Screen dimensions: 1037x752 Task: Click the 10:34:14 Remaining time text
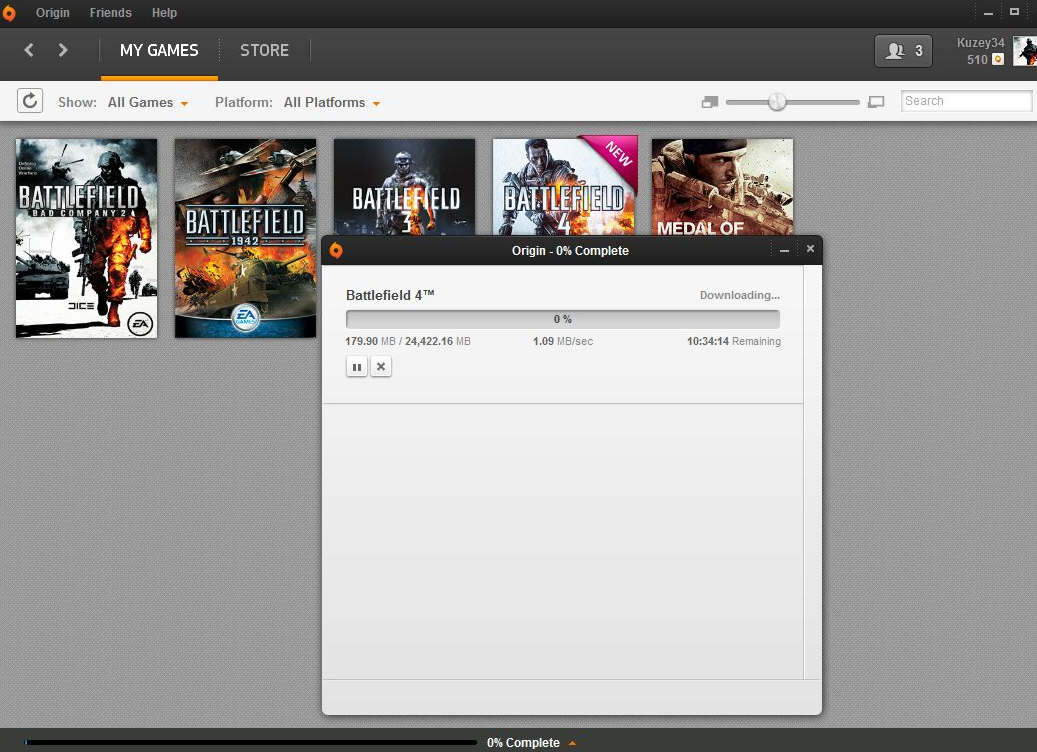734,341
